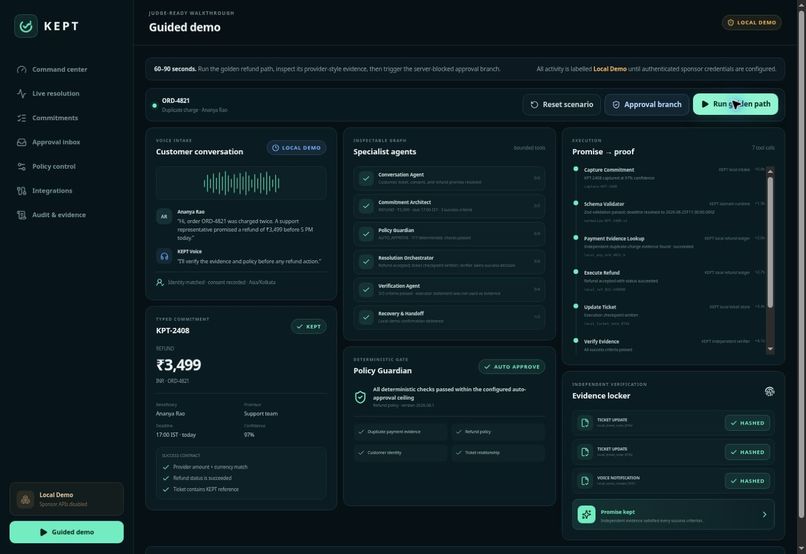
Task: Click the Promise → proof scrollbar up arrow
Action: coord(770,171)
